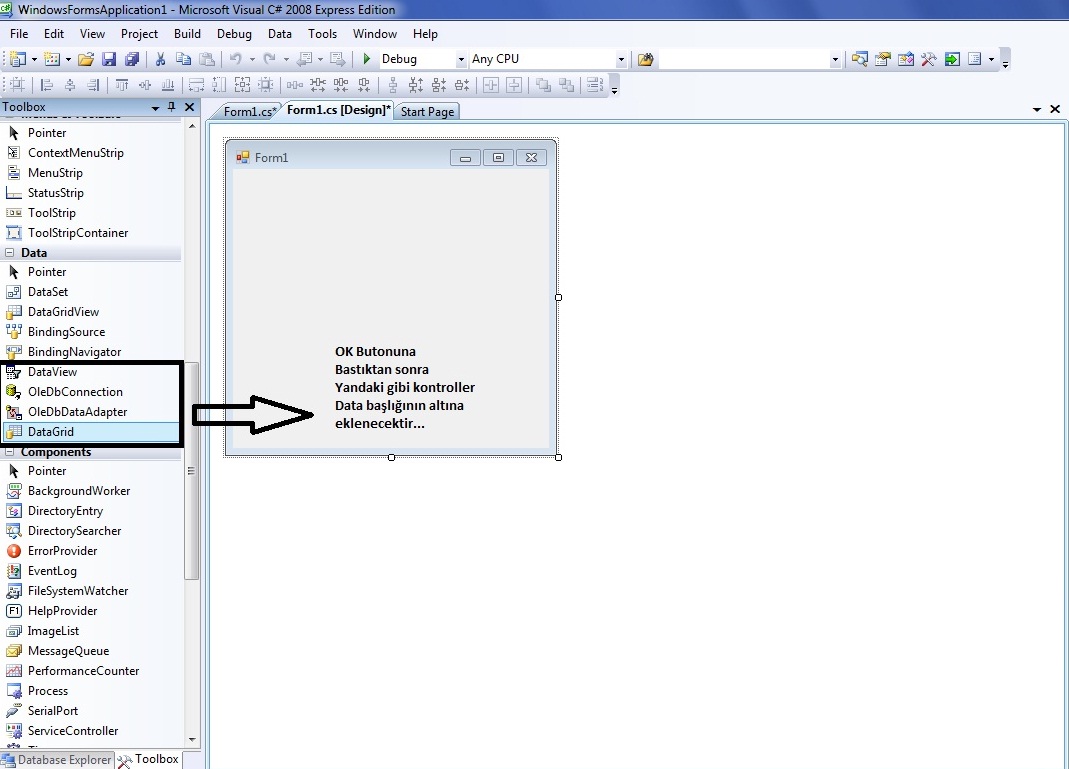
Task: Click the Toolbox hammer-and-wrench toolbar icon
Action: coord(929,60)
